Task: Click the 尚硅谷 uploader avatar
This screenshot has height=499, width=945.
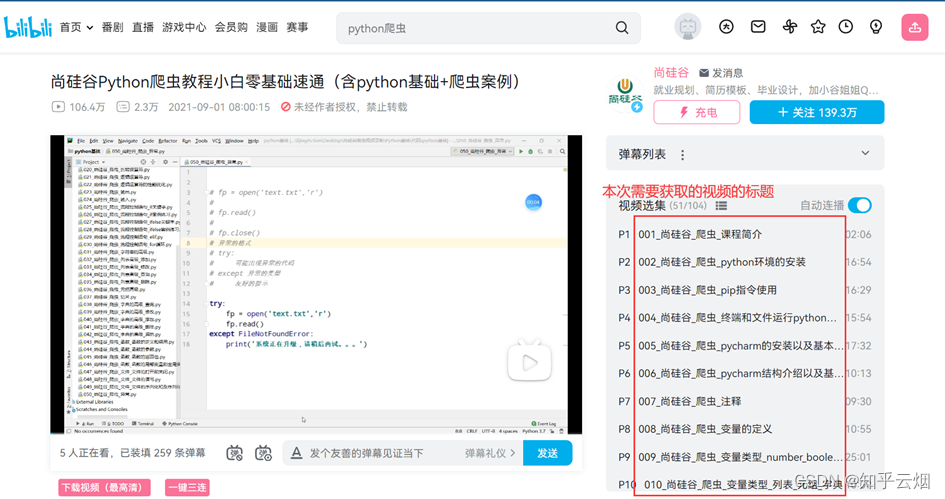Action: (625, 94)
